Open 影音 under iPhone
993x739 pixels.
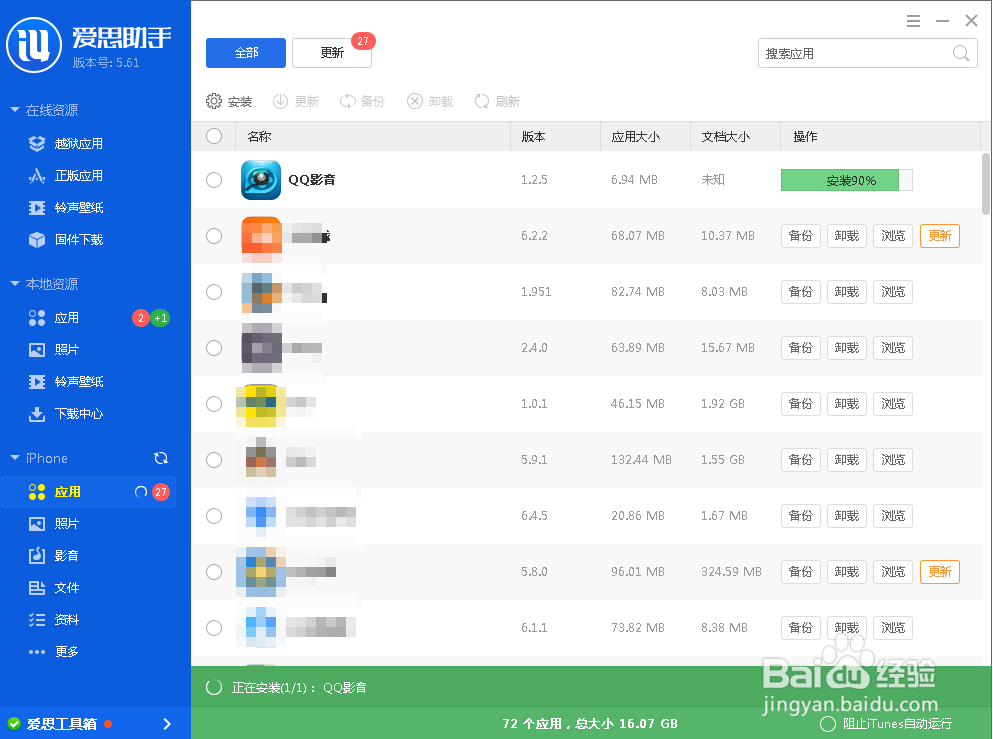click(54, 556)
